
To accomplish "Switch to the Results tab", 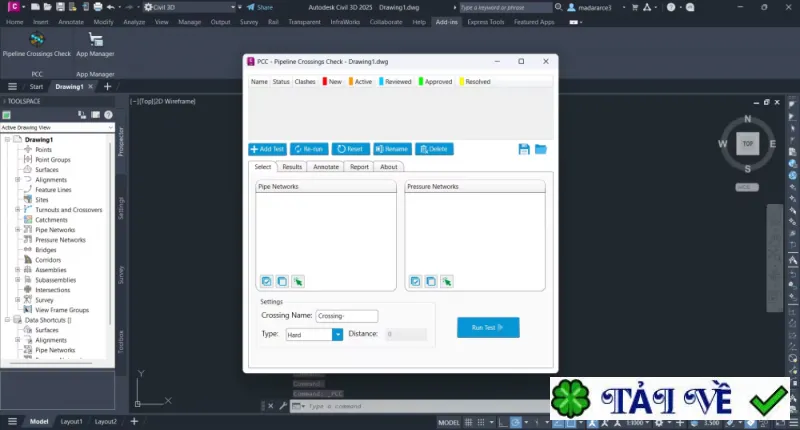I will coord(292,167).
